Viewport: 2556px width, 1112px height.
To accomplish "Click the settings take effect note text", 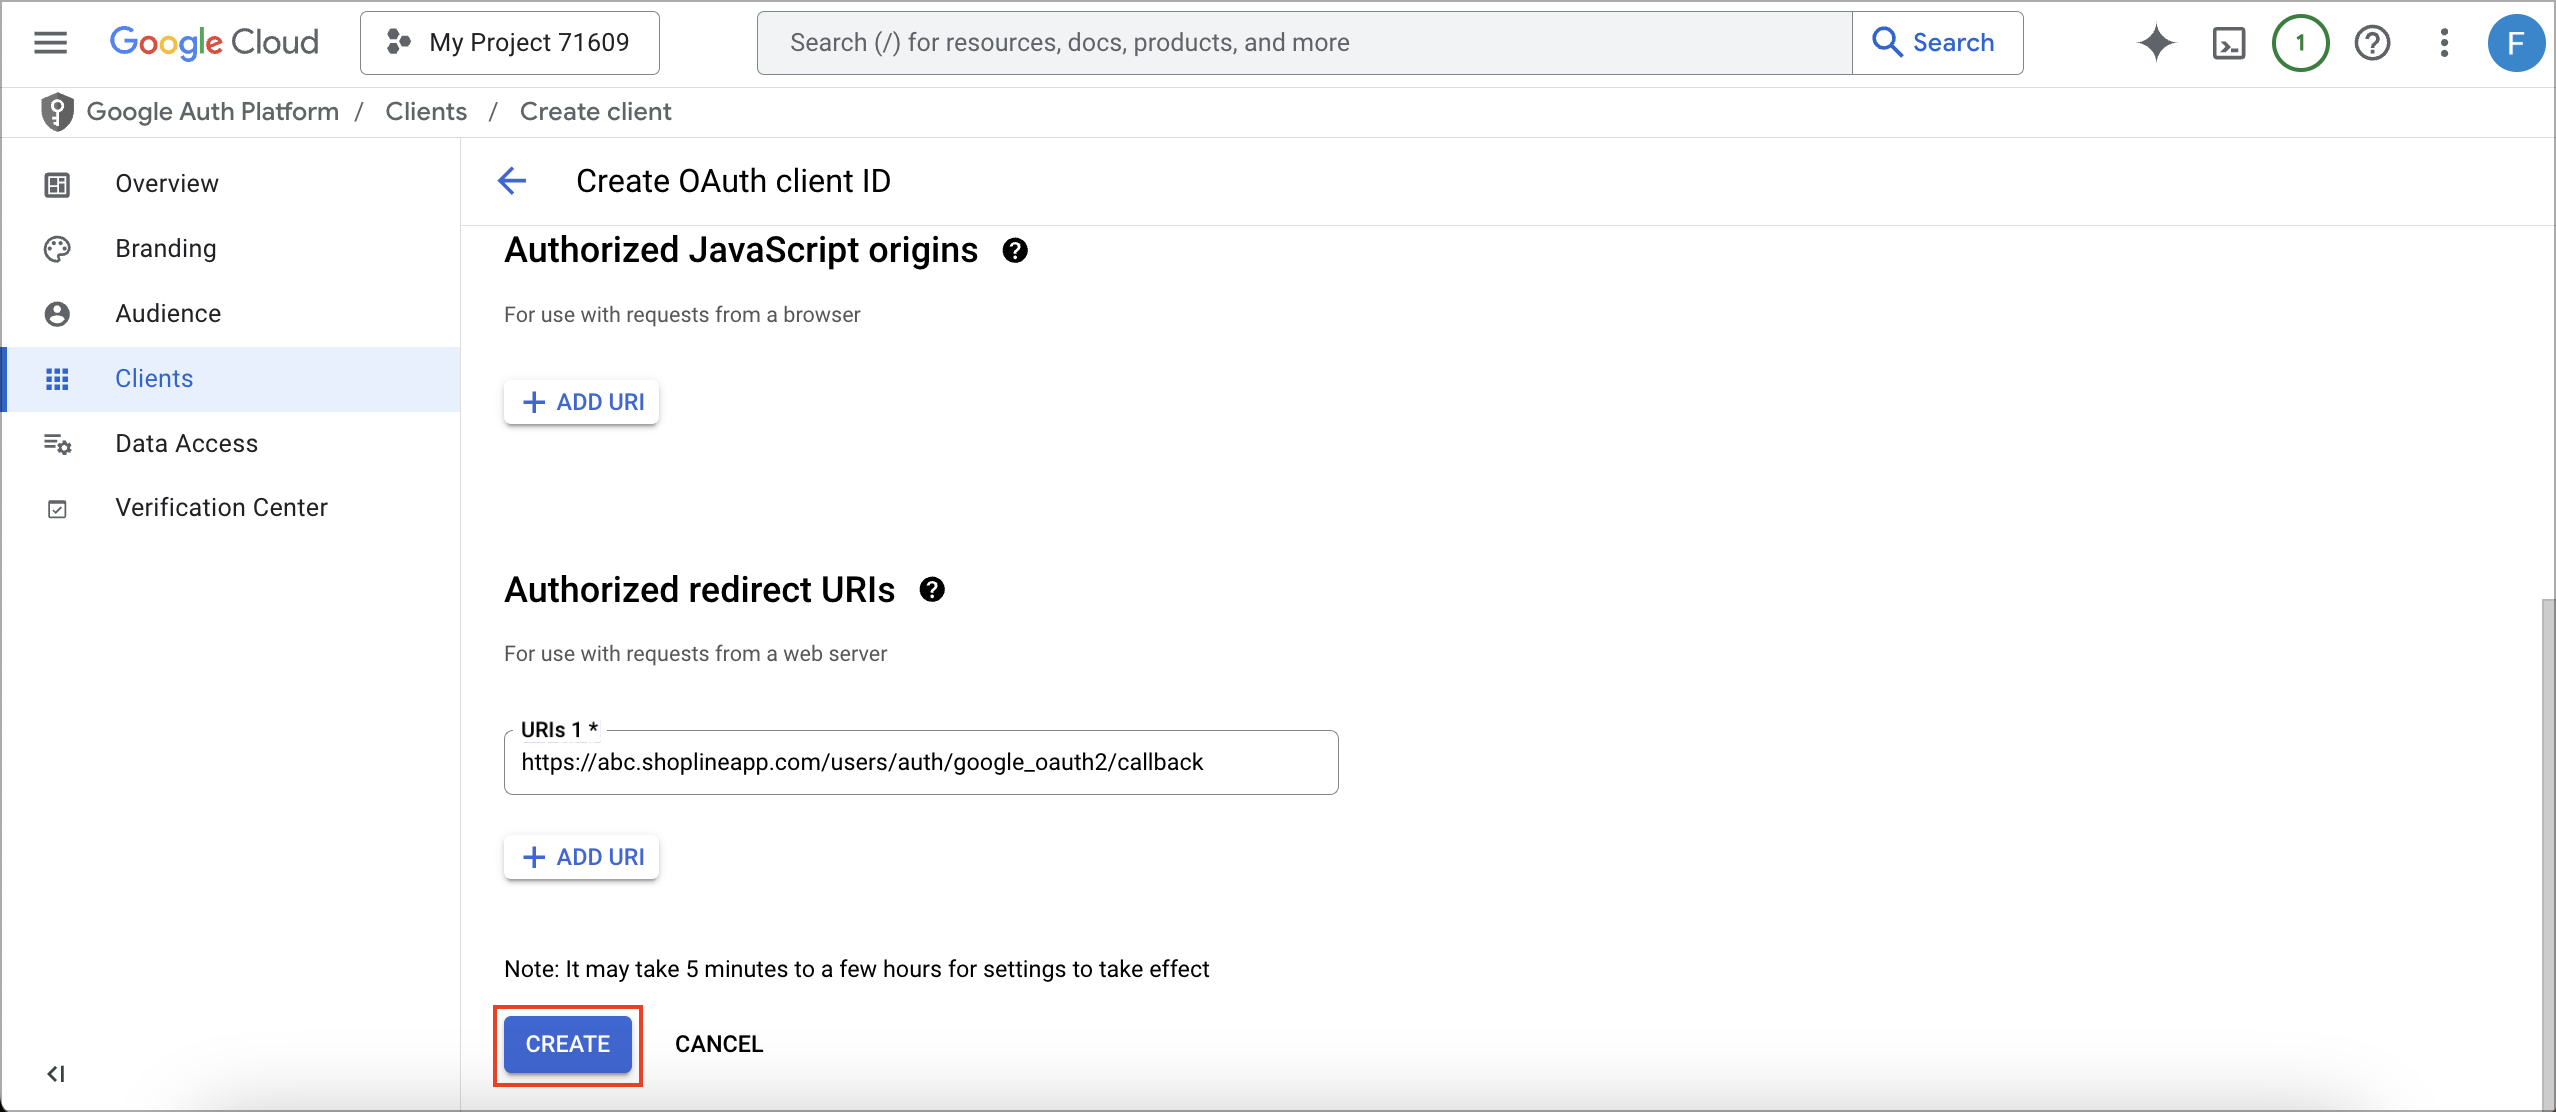I will pyautogui.click(x=857, y=969).
